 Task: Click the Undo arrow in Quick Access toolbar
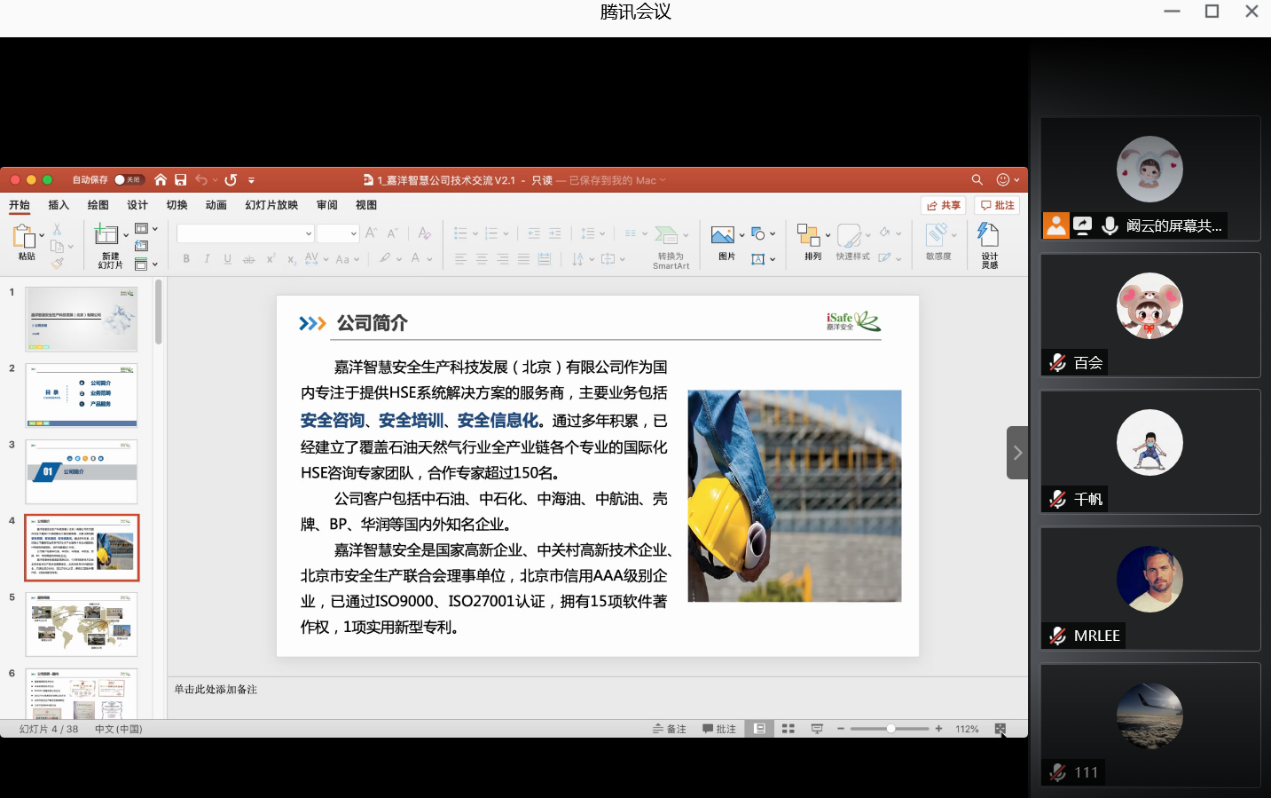click(x=203, y=180)
